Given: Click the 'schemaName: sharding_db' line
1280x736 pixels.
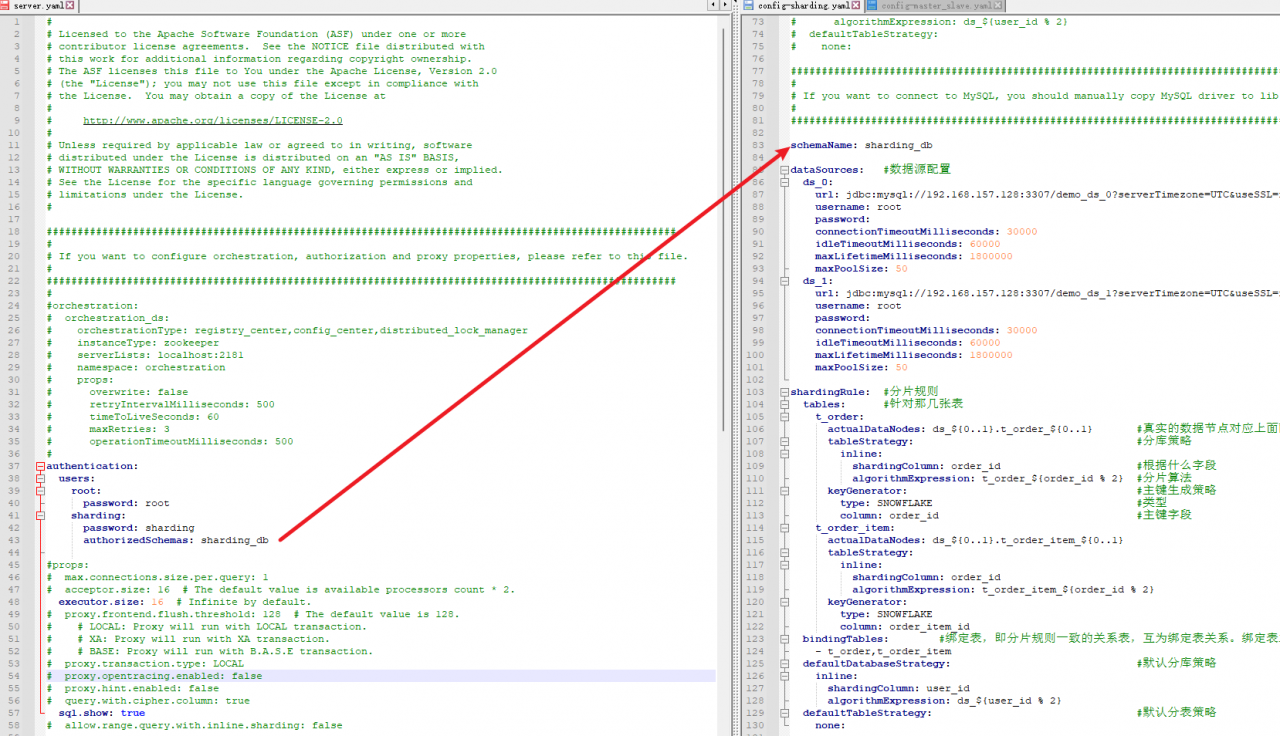Looking at the screenshot, I should coord(861,145).
